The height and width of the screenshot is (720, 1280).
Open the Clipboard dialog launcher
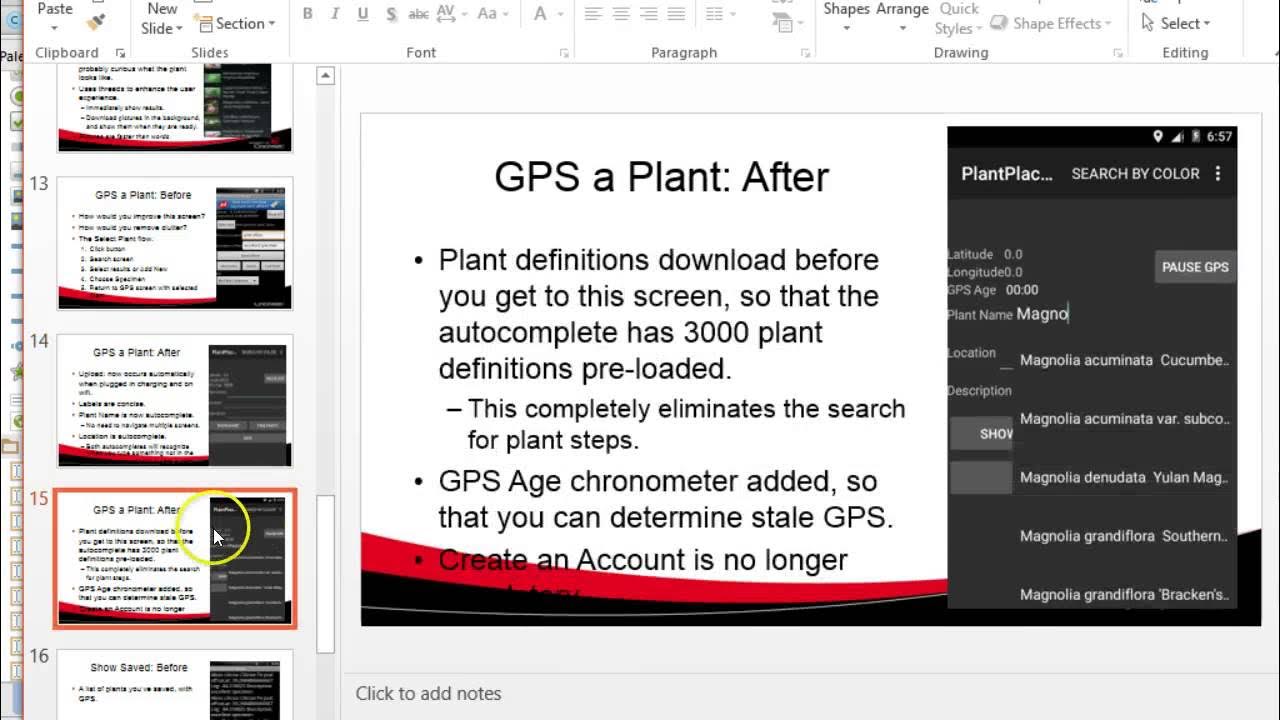(x=121, y=53)
